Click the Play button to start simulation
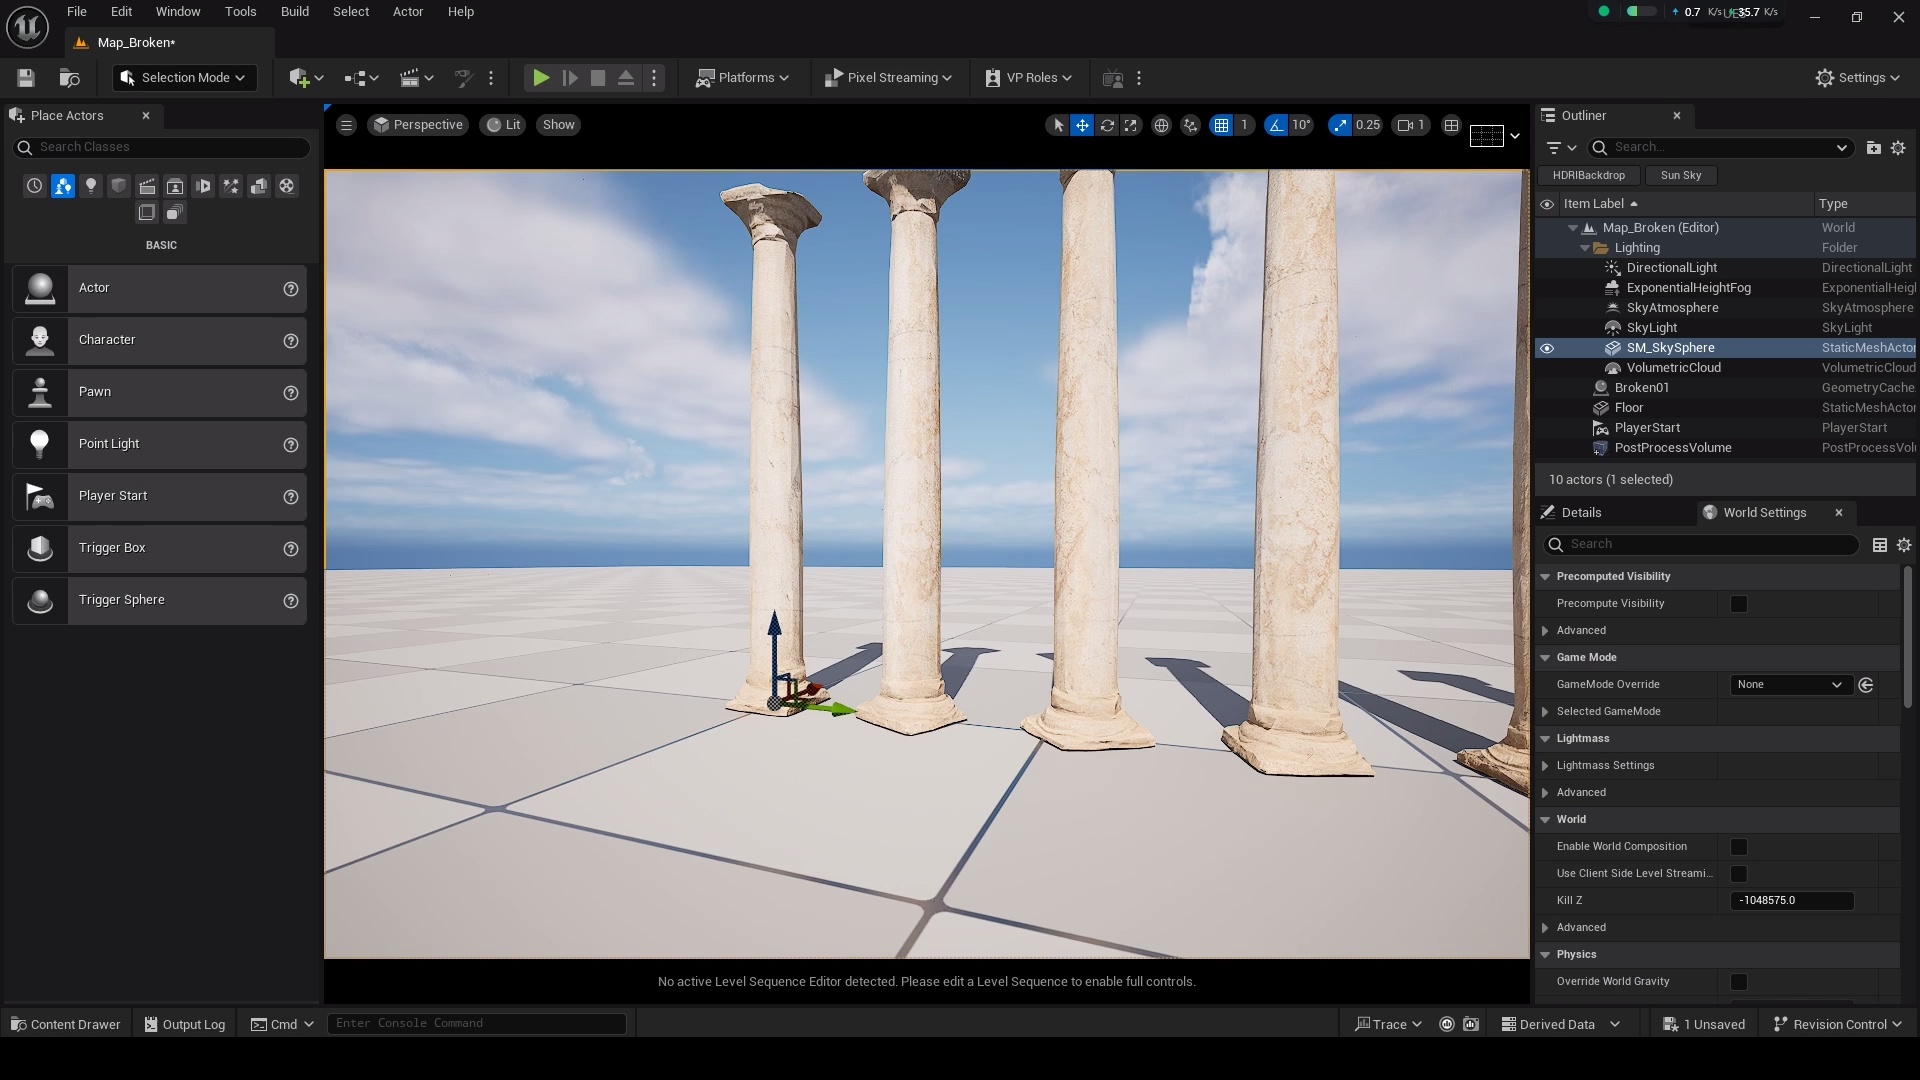The width and height of the screenshot is (1920, 1080). click(x=540, y=78)
